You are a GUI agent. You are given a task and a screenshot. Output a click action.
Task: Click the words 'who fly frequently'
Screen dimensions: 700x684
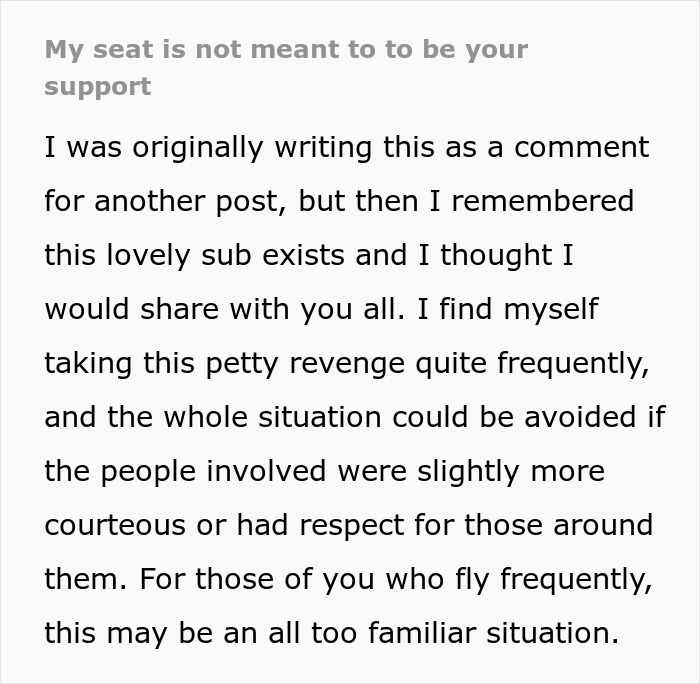519,580
